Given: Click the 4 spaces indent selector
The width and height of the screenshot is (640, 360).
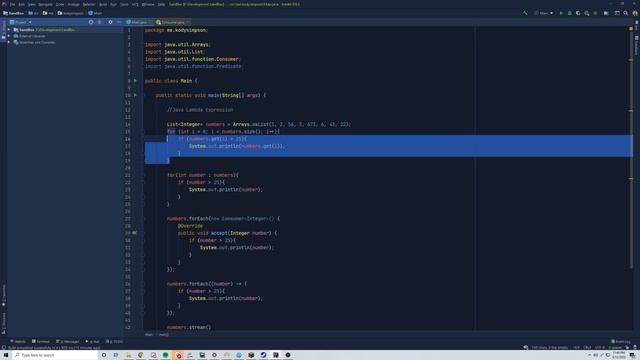Looking at the screenshot, I should tap(615, 347).
